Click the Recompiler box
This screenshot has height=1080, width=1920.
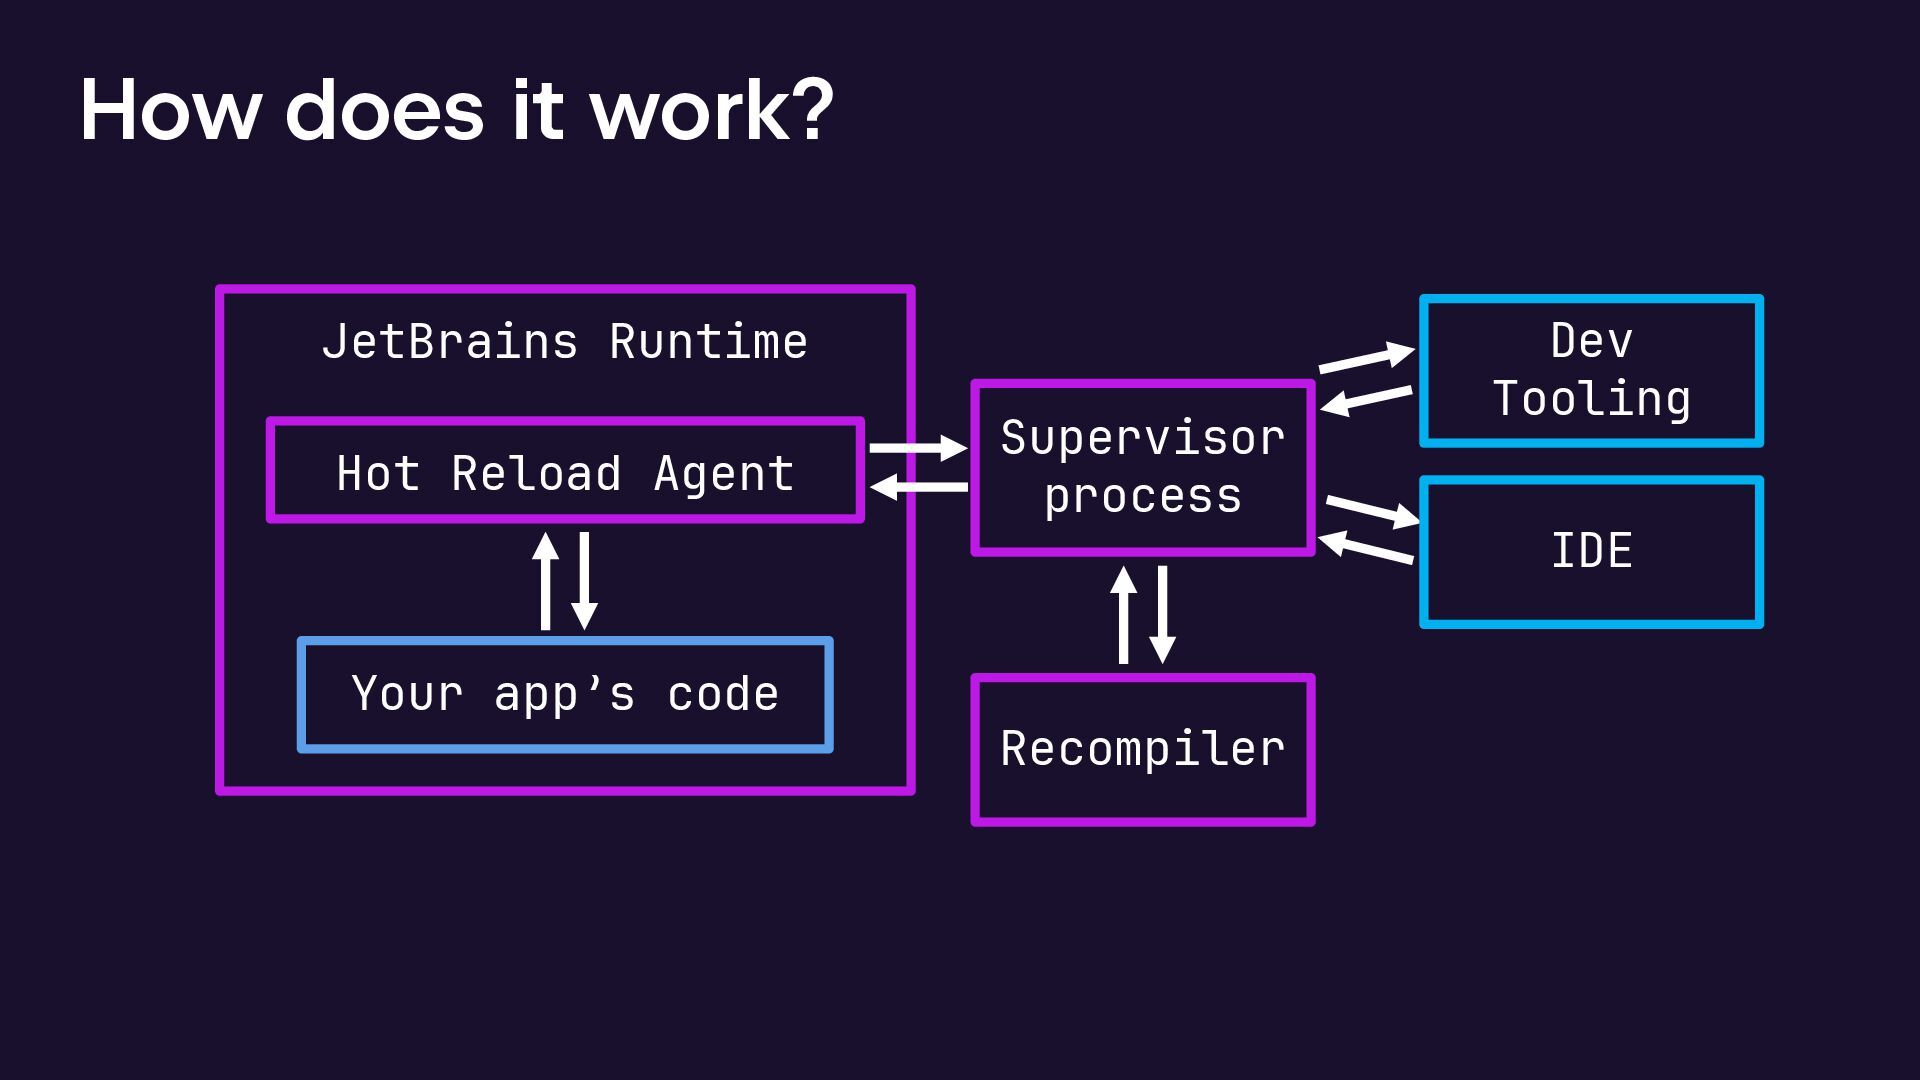(x=1142, y=749)
